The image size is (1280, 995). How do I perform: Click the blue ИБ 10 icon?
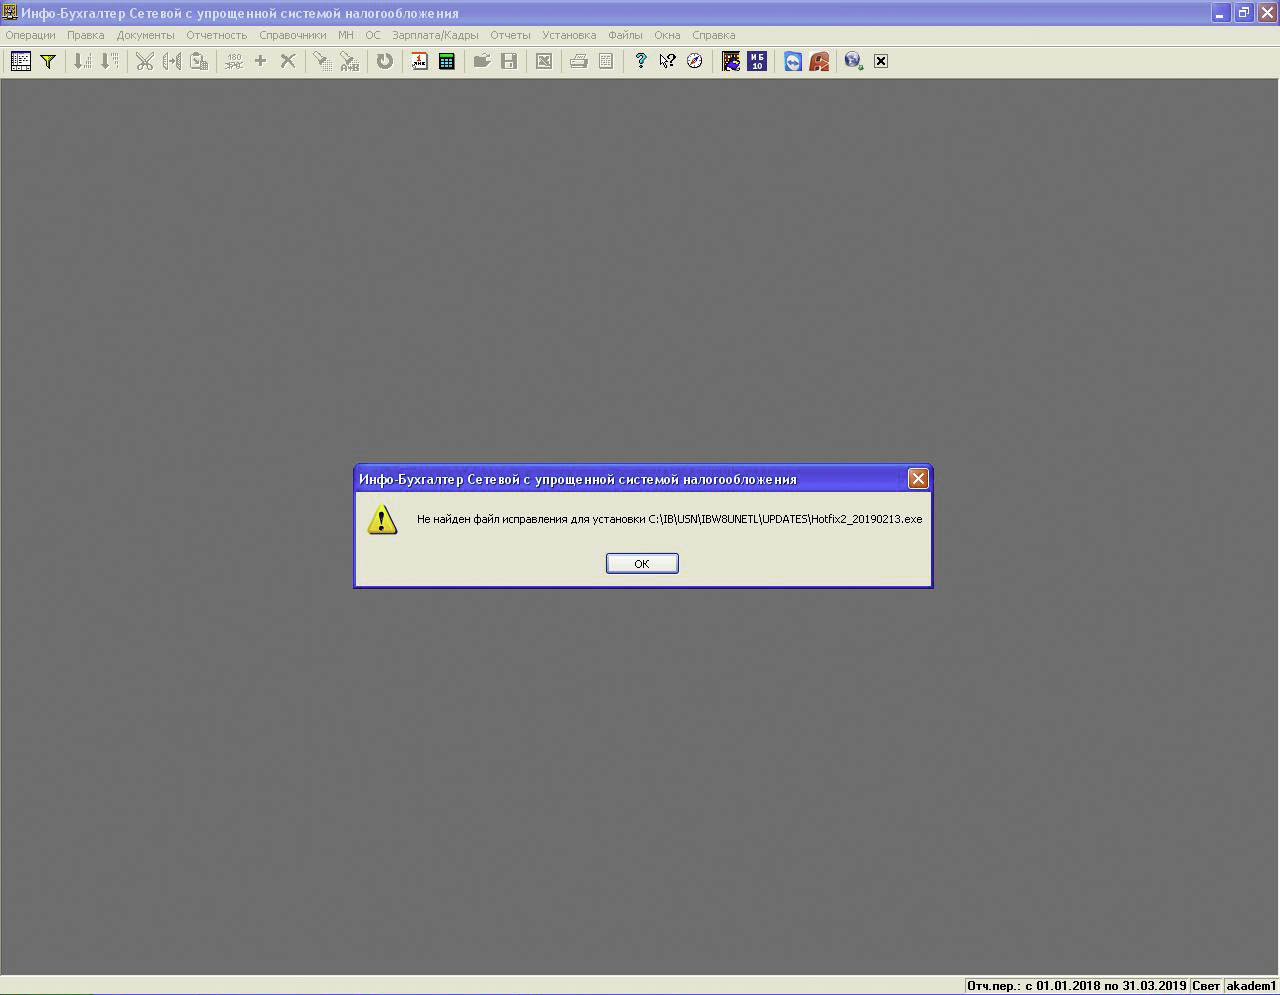point(757,61)
